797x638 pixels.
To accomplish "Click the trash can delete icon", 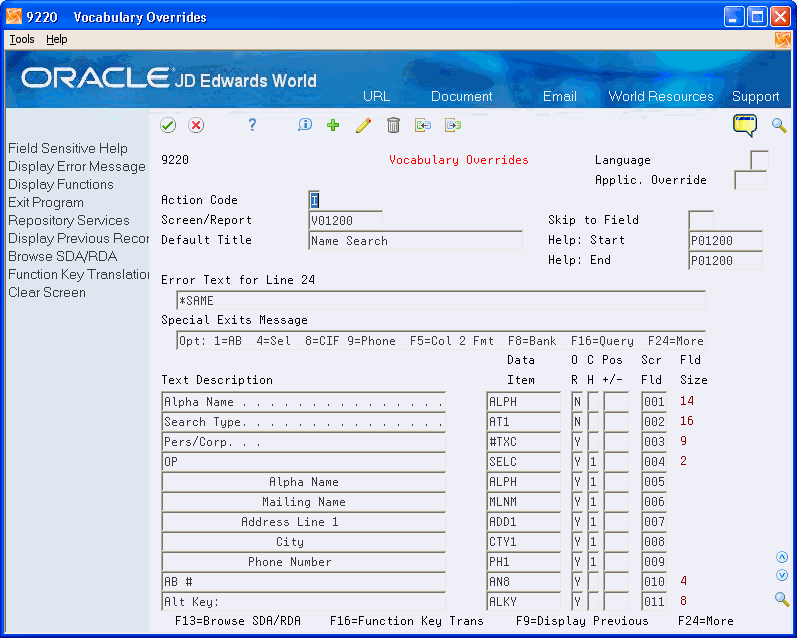I will coord(393,125).
